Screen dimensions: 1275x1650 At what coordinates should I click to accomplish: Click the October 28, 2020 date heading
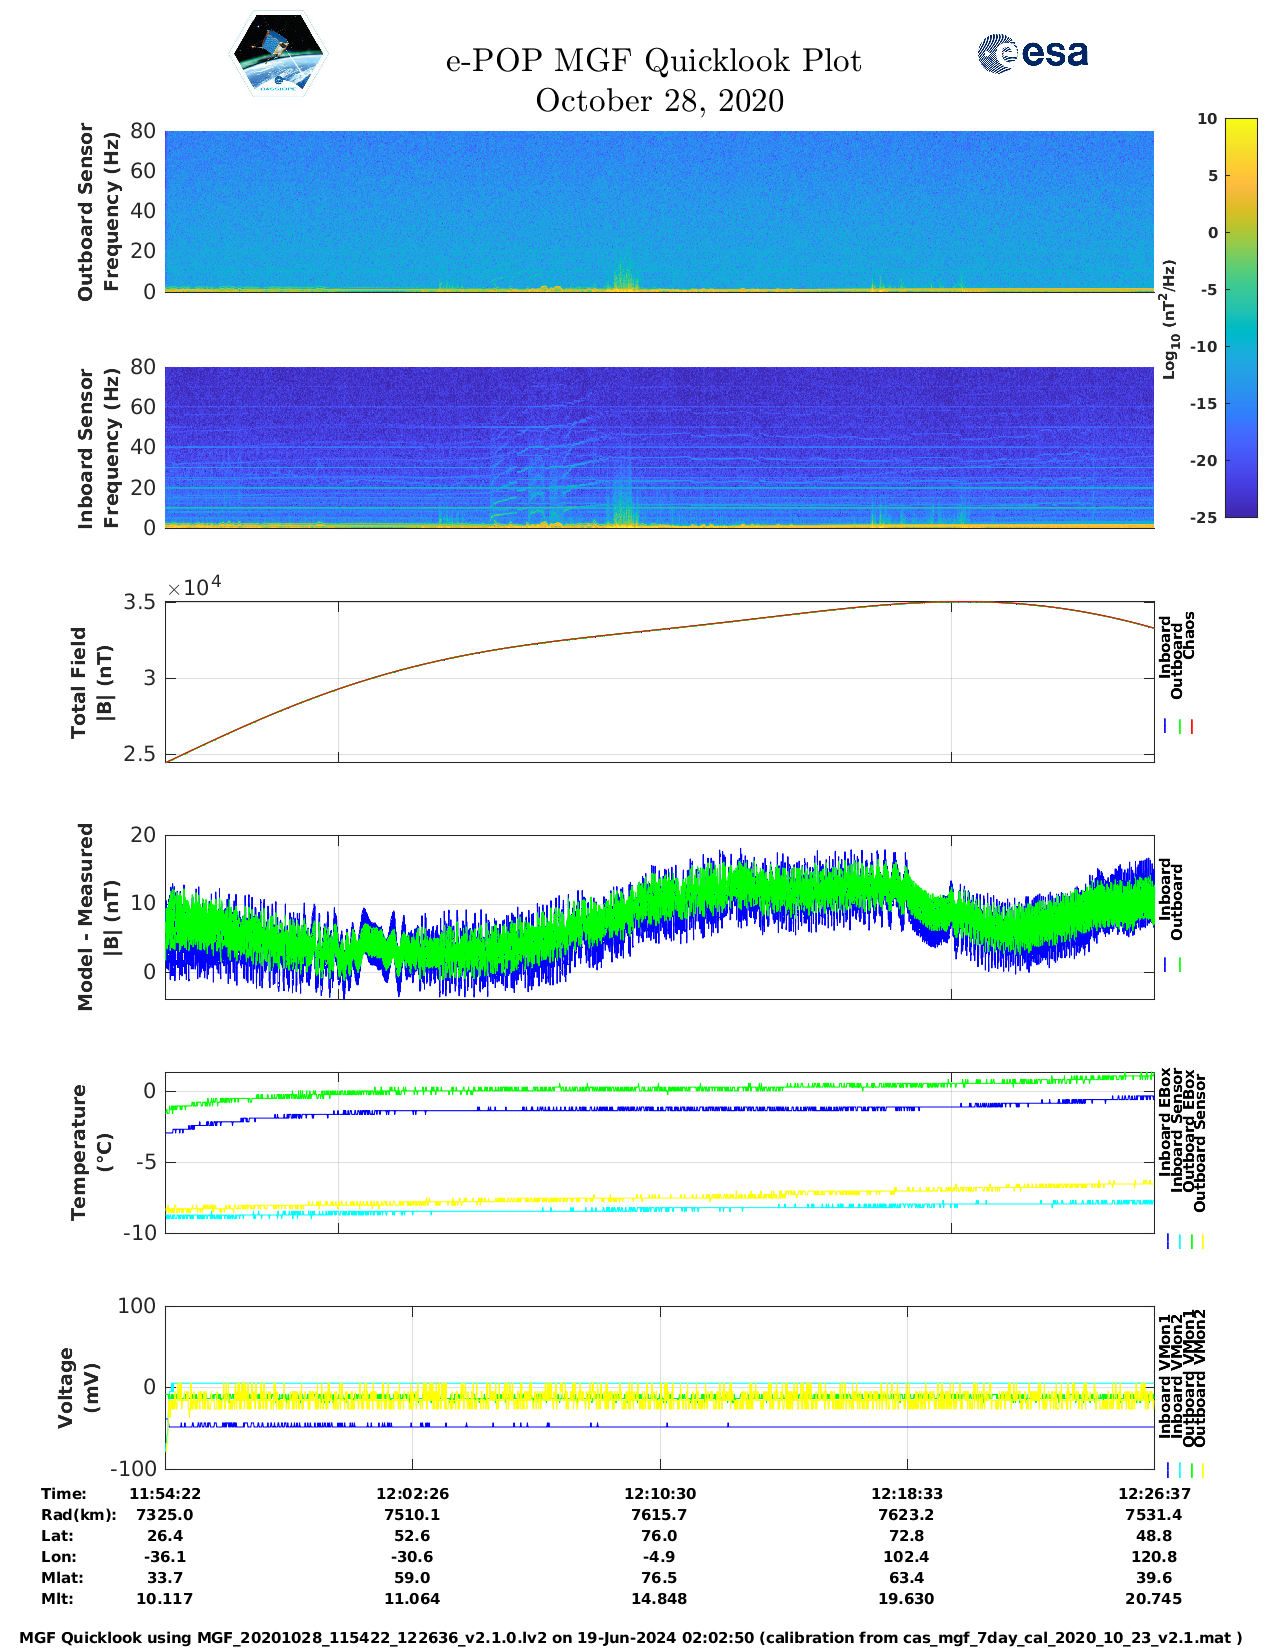coord(659,101)
